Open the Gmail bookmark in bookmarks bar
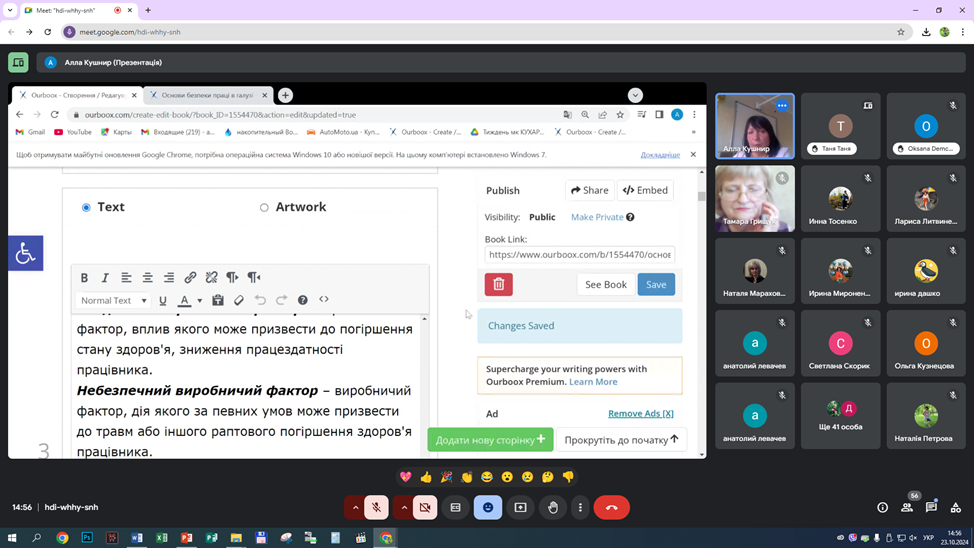This screenshot has height=548, width=974. click(31, 132)
